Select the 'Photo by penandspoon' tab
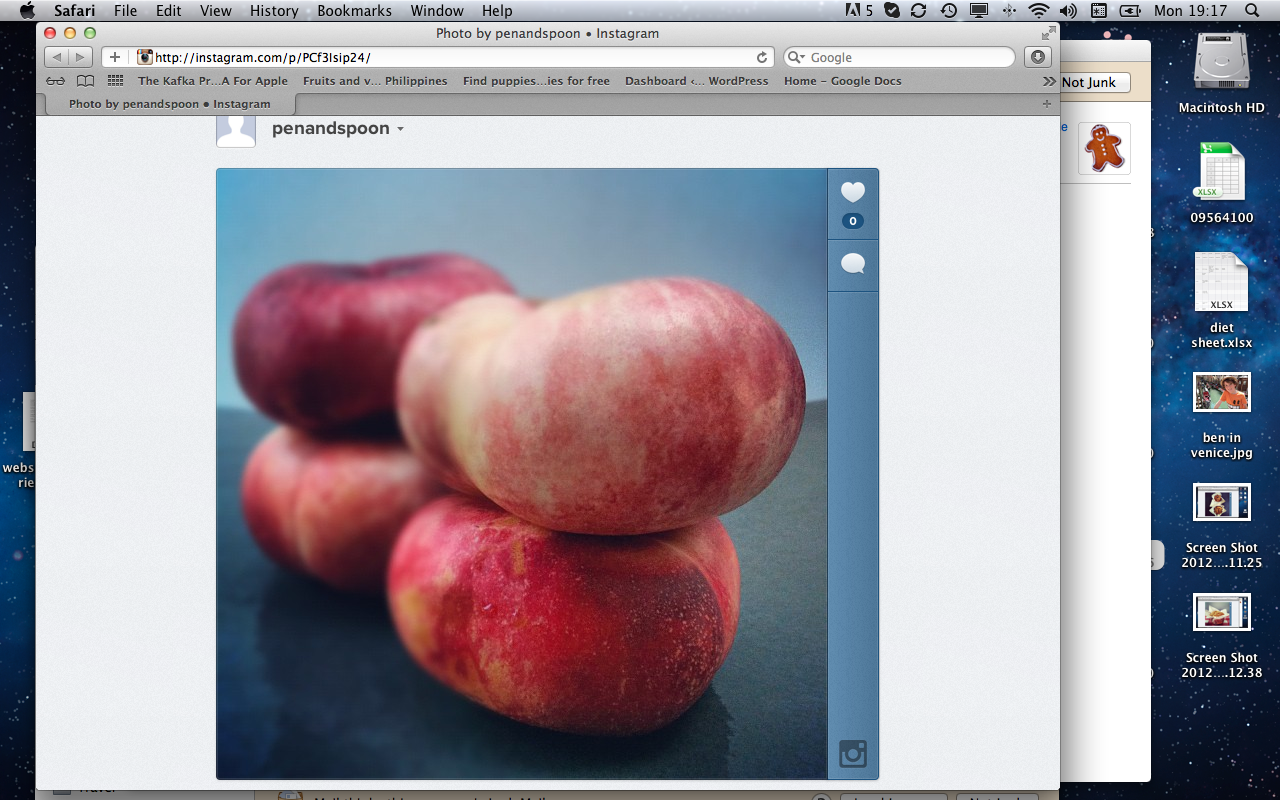1280x800 pixels. click(x=169, y=104)
